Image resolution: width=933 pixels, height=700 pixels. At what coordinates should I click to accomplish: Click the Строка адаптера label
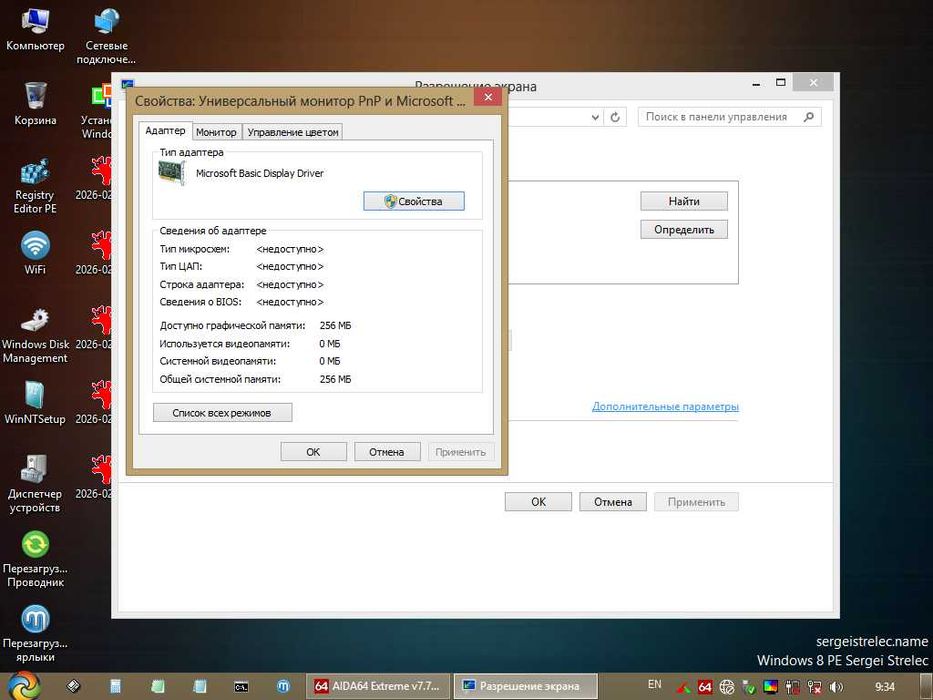(202, 285)
